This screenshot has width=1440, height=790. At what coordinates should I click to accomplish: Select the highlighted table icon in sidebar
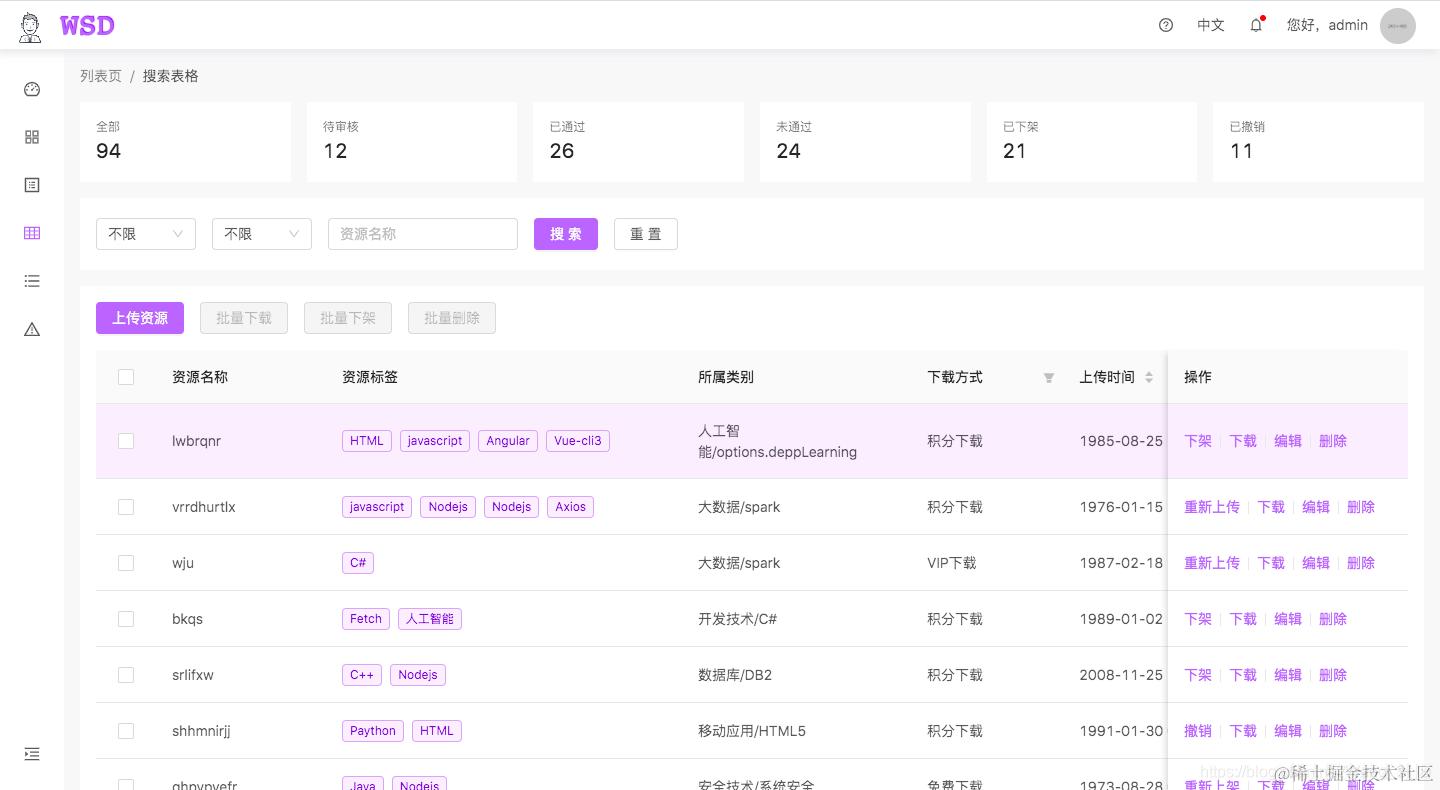click(31, 233)
